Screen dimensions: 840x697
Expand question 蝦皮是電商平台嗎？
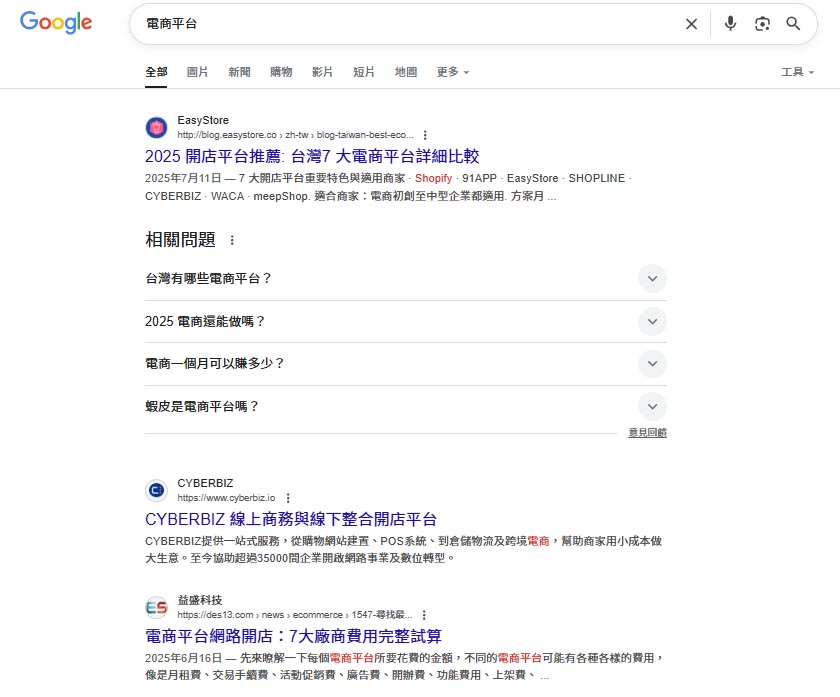[x=652, y=407]
